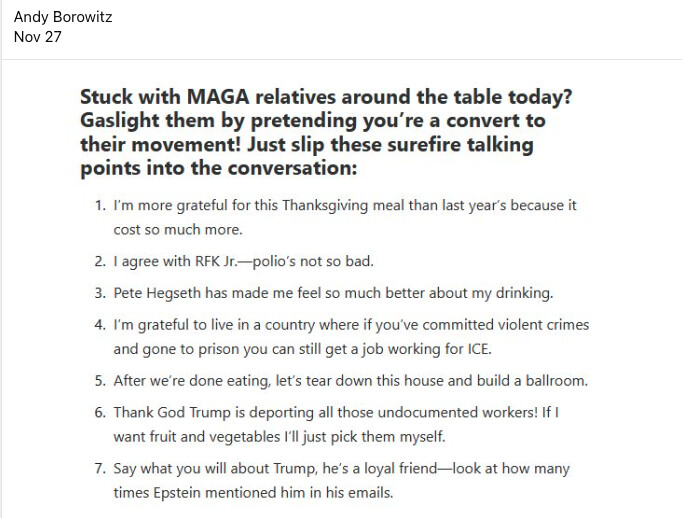Click the words "pick them myself"
The width and height of the screenshot is (682, 518).
pos(393,437)
